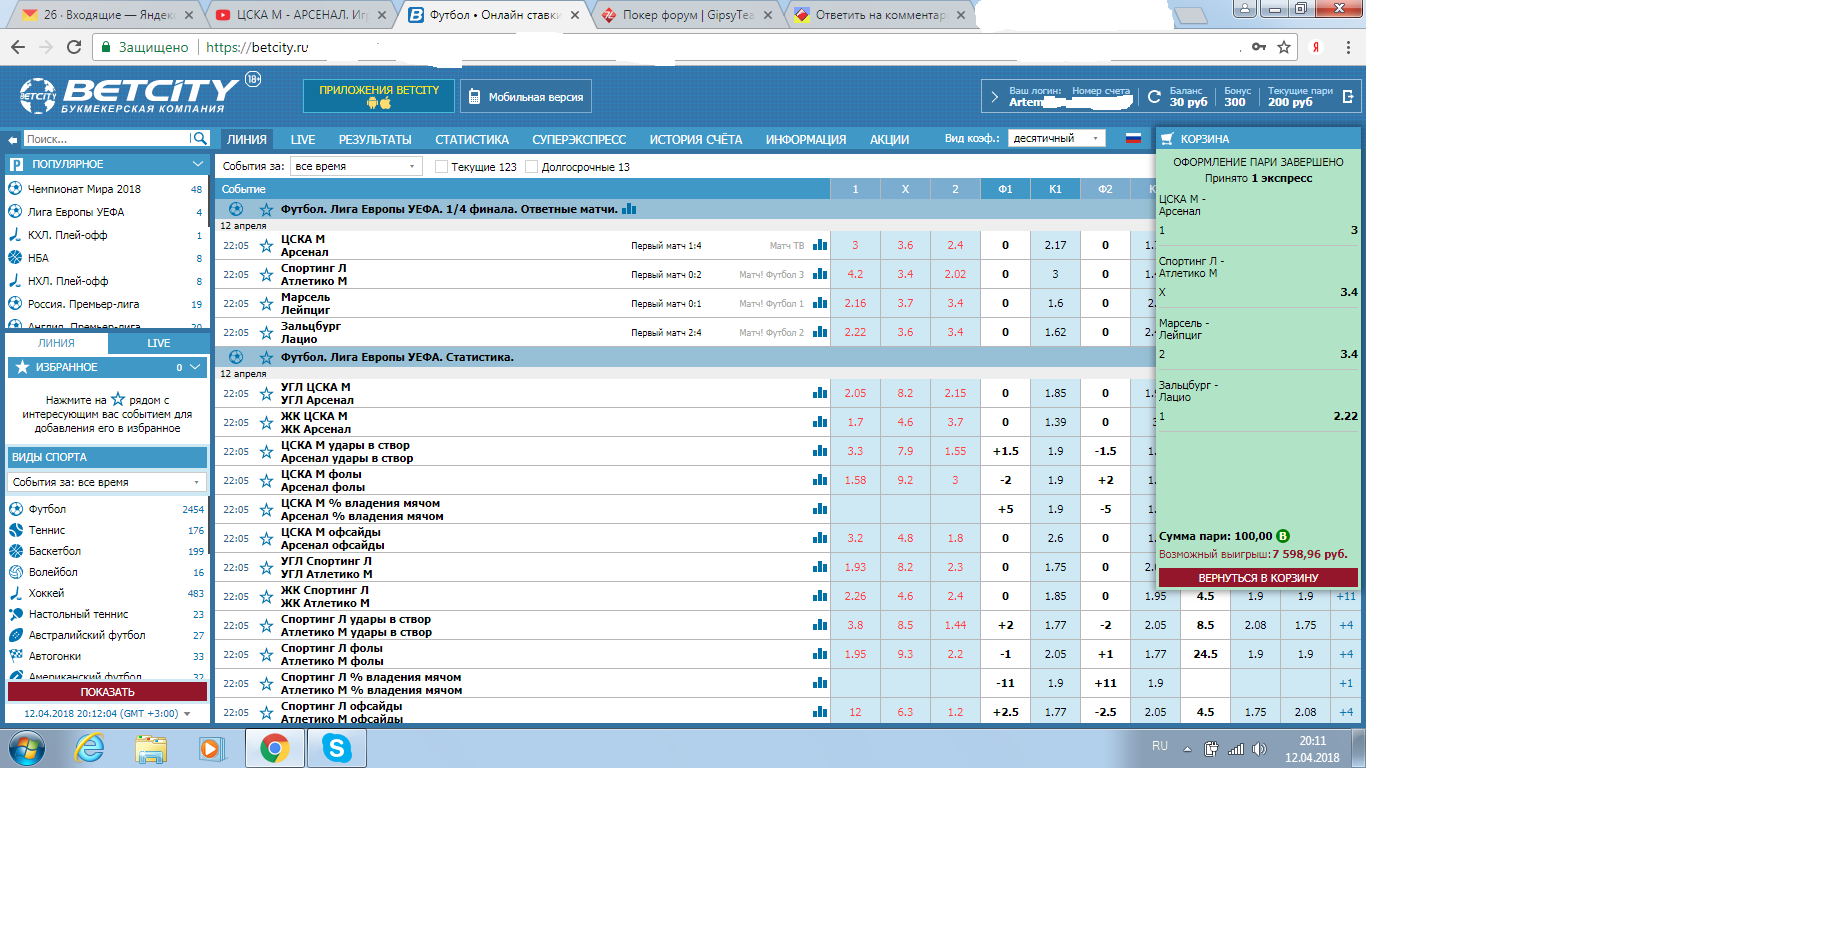
Task: Open the Вид коэф. десятичный dropdown
Action: tap(1056, 138)
